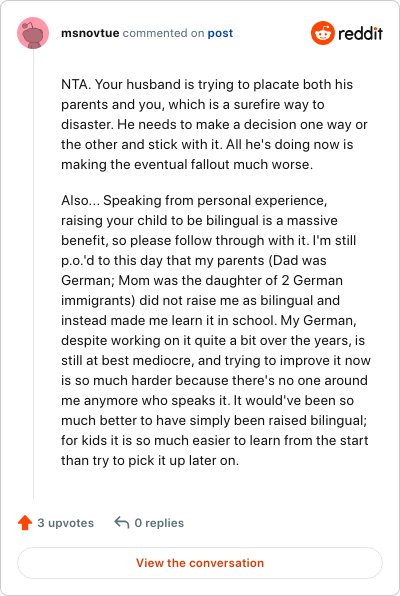The width and height of the screenshot is (400, 596).
Task: Click the line mentioning "2 German" immigrants
Action: click(x=202, y=281)
